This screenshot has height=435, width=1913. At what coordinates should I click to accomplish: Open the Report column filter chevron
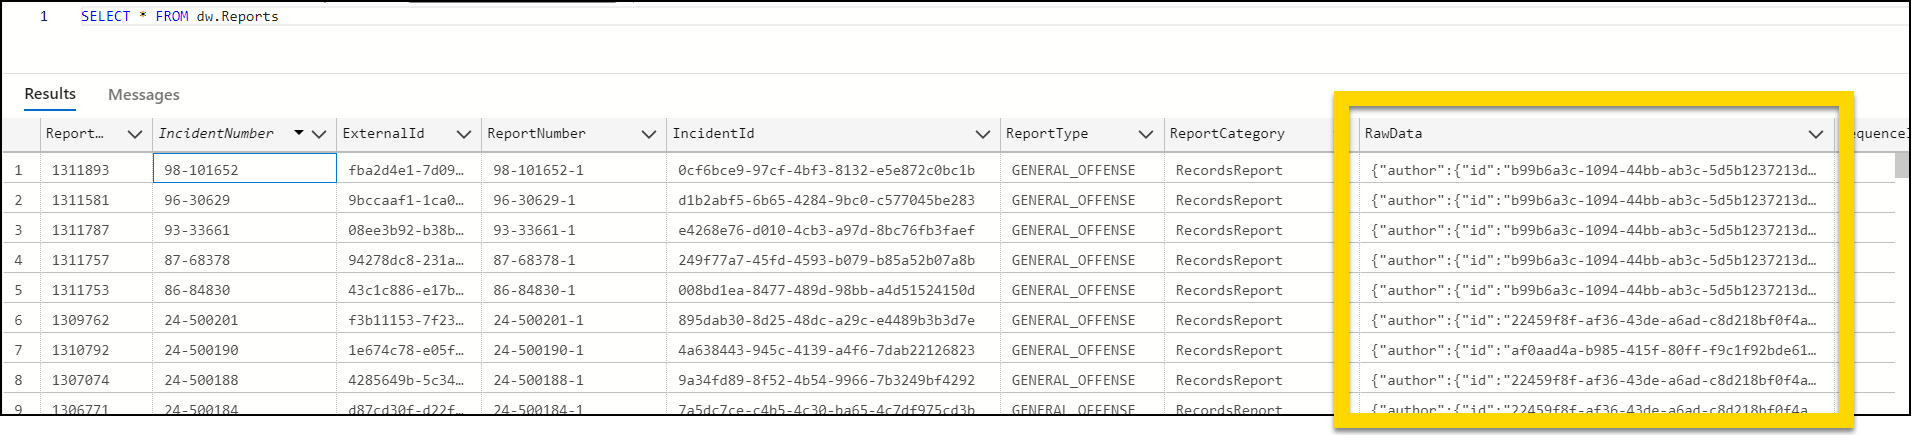[135, 134]
